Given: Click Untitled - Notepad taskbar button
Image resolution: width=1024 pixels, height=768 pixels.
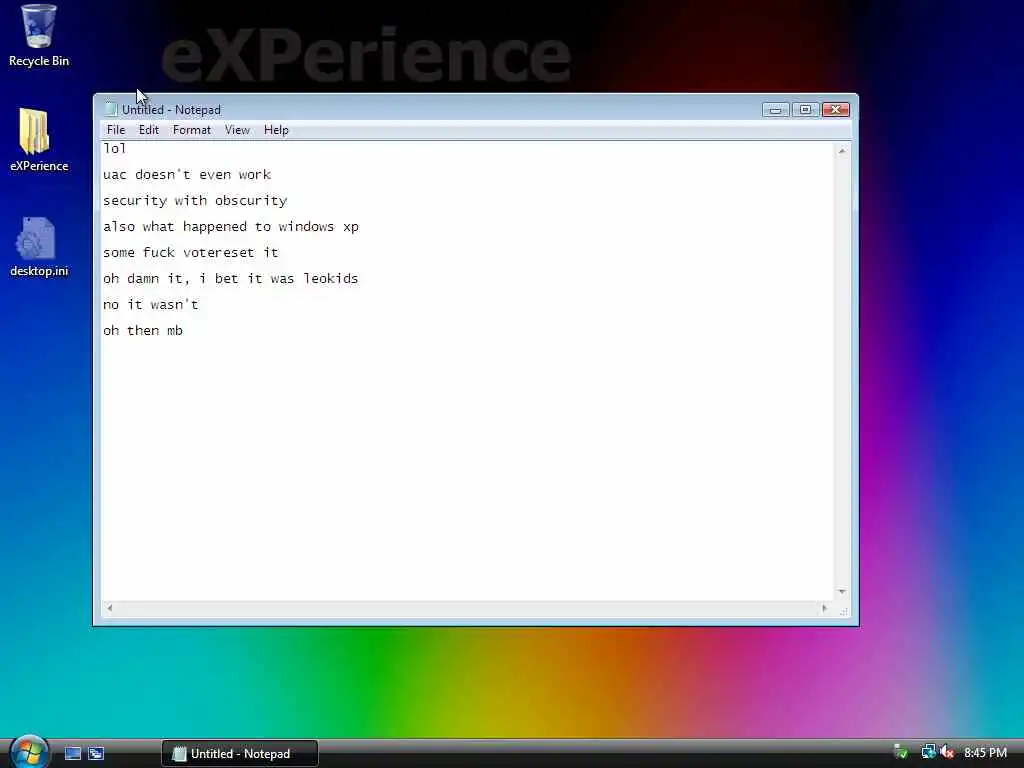Looking at the screenshot, I should tap(240, 754).
